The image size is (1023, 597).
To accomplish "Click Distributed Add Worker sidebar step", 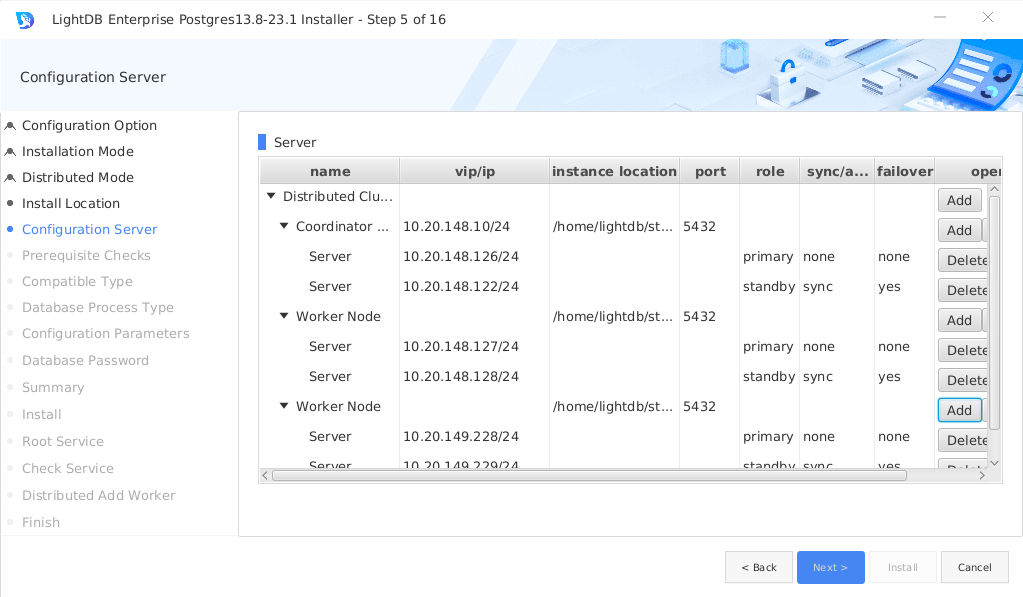I will tap(99, 495).
